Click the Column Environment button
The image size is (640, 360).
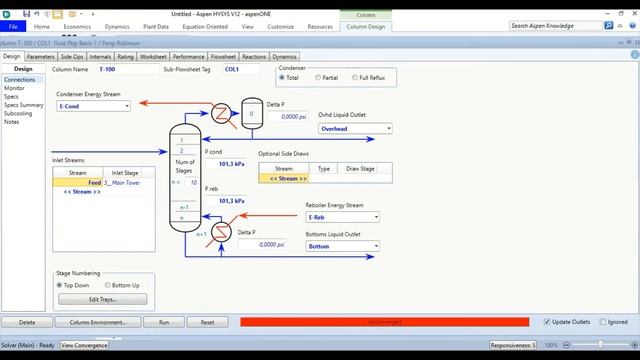(98, 322)
